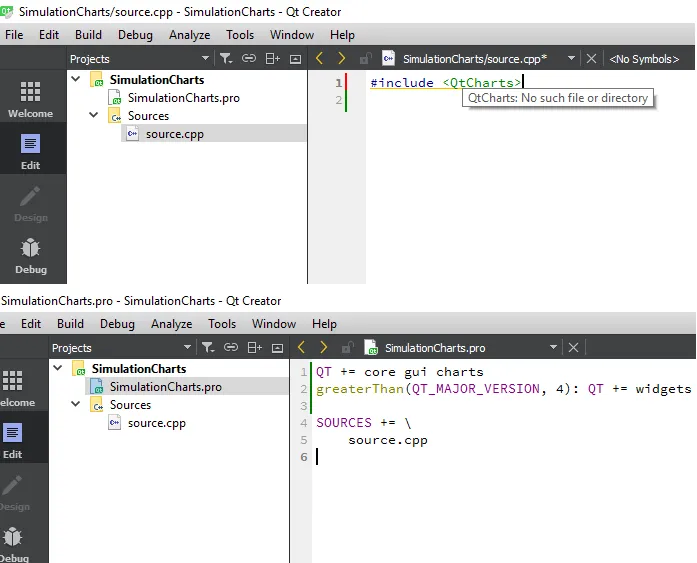
Task: Select source.cpp in bottom project tree
Action: [156, 423]
